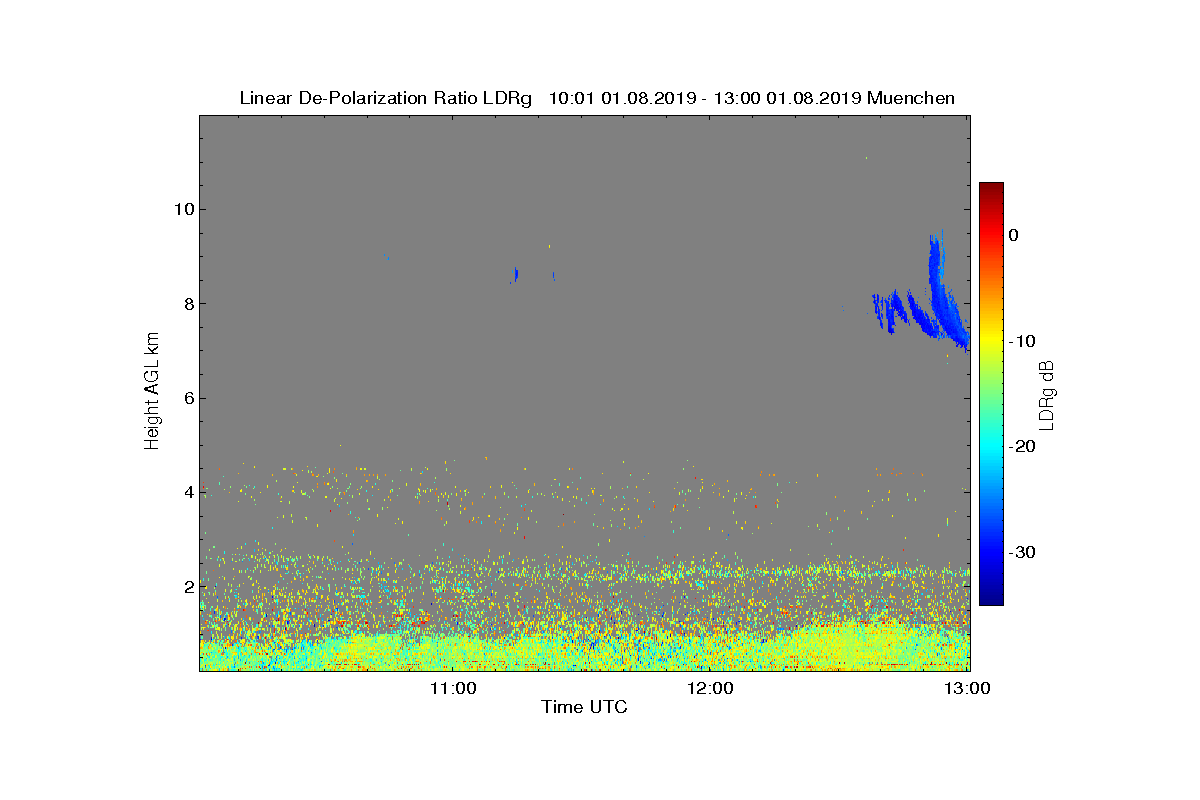This screenshot has width=1200, height=800.
Task: Click the colorbar tick value '-20'
Action: [x=1022, y=446]
